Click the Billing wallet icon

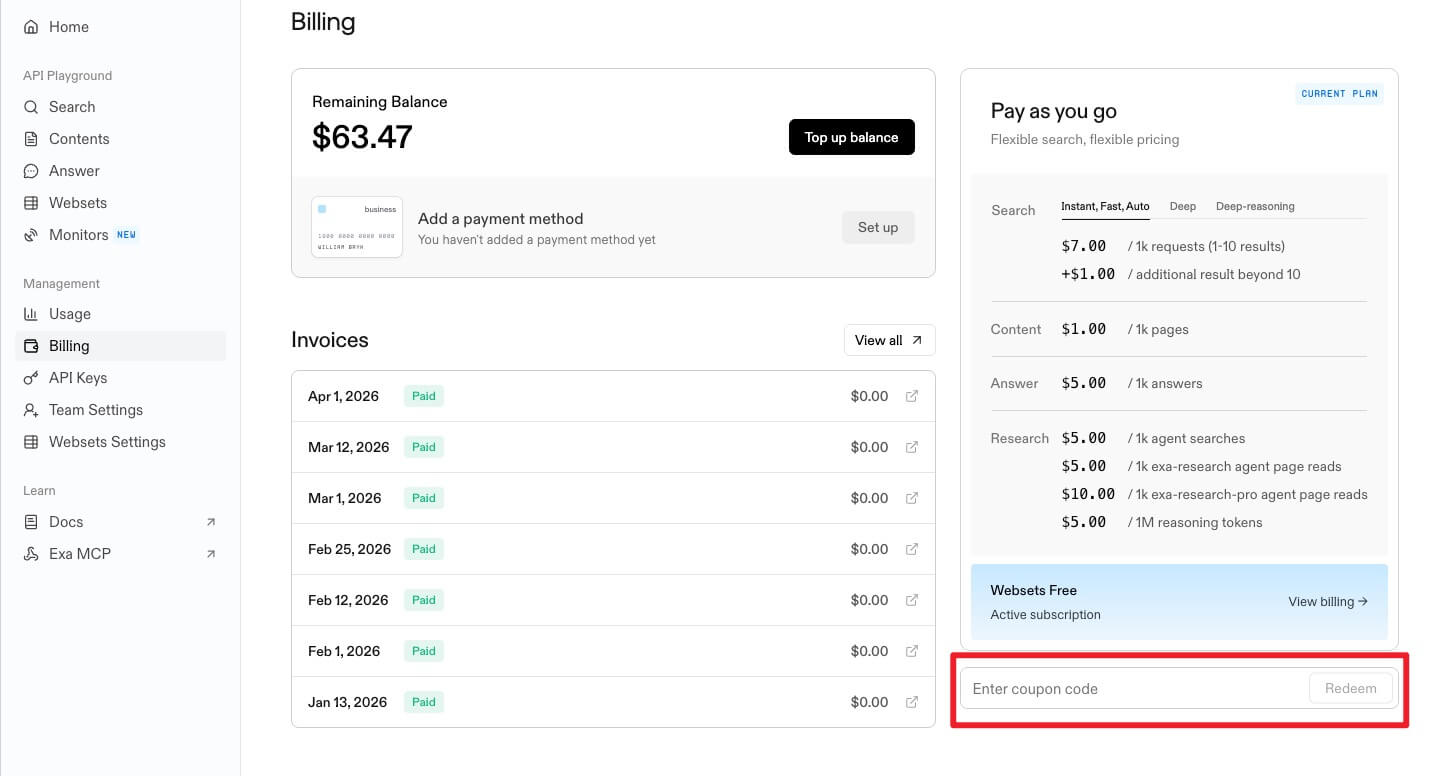(31, 346)
